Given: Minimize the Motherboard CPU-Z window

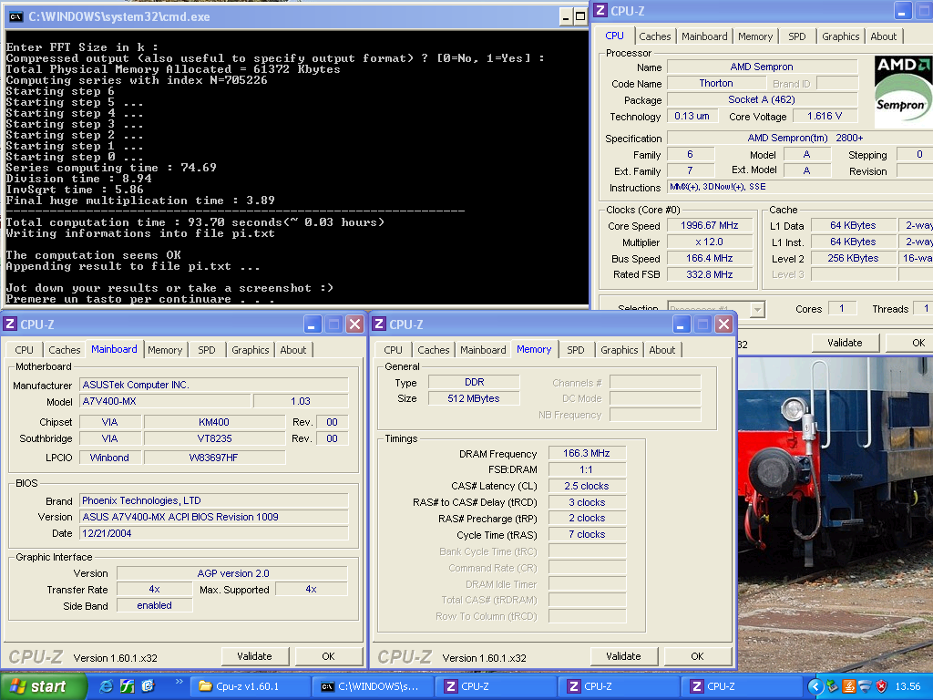Looking at the screenshot, I should [312, 324].
